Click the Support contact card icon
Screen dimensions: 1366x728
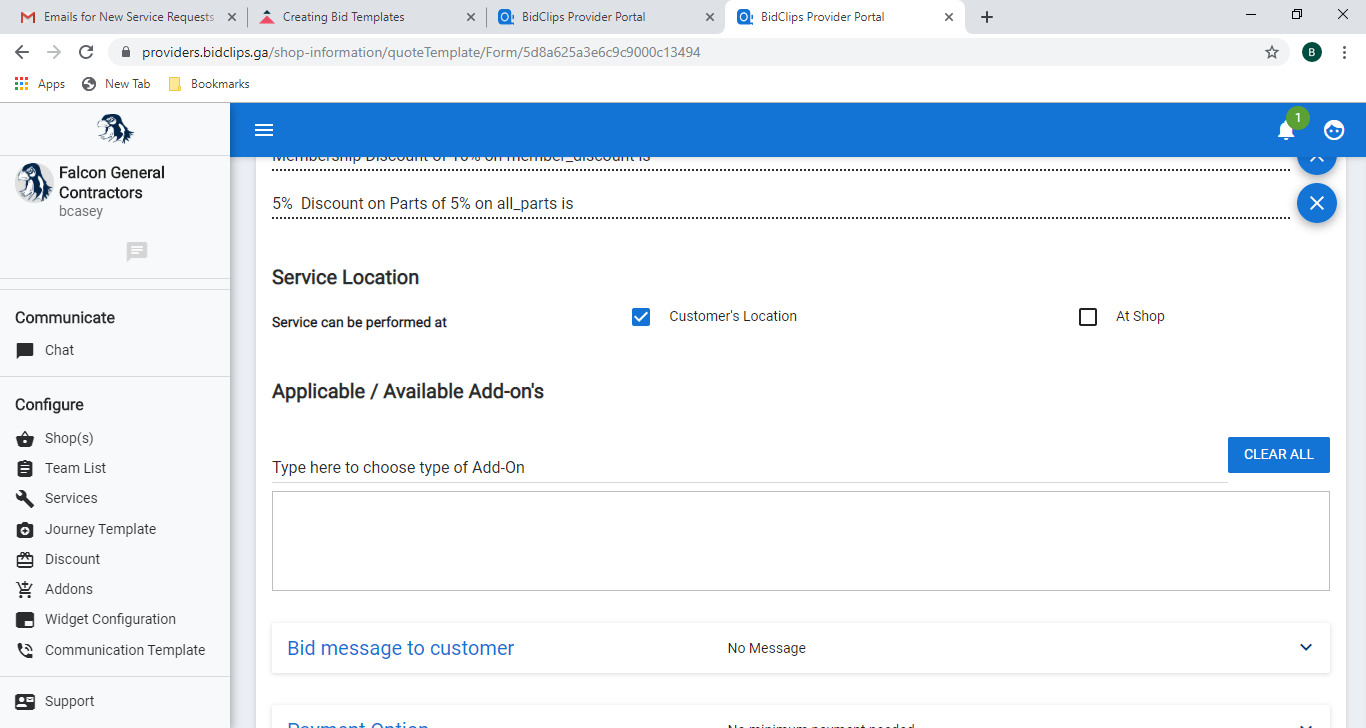(25, 702)
